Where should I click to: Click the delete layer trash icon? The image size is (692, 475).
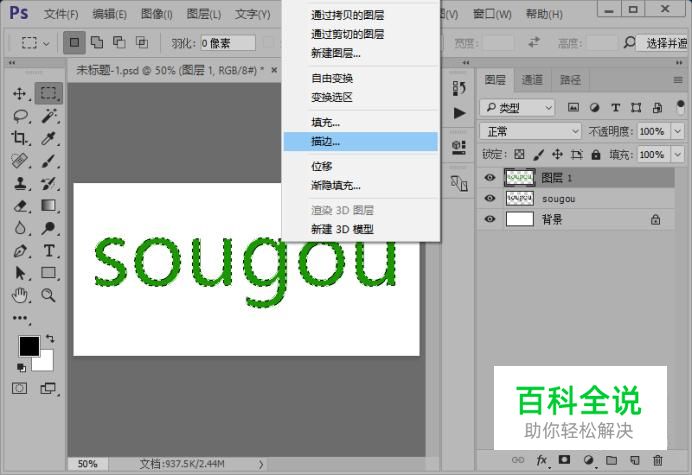[658, 460]
